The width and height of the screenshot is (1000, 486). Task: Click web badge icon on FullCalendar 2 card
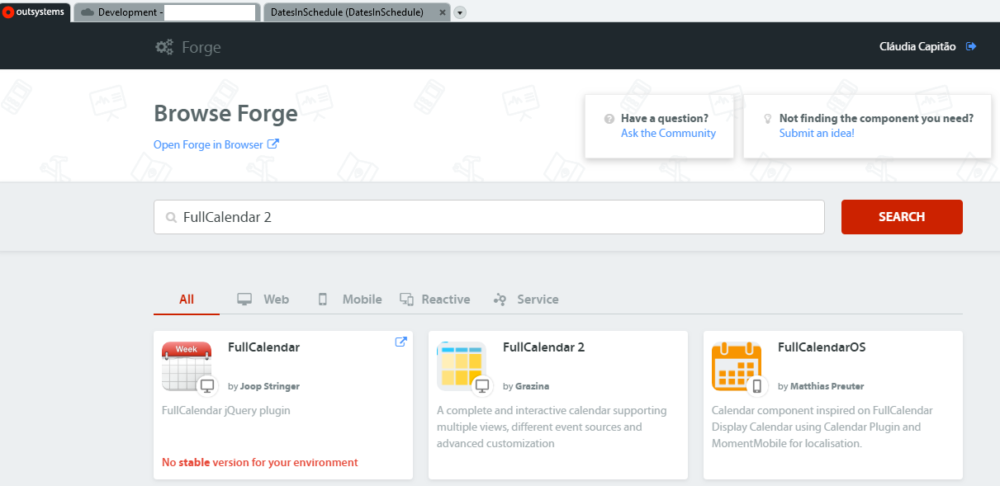(482, 386)
